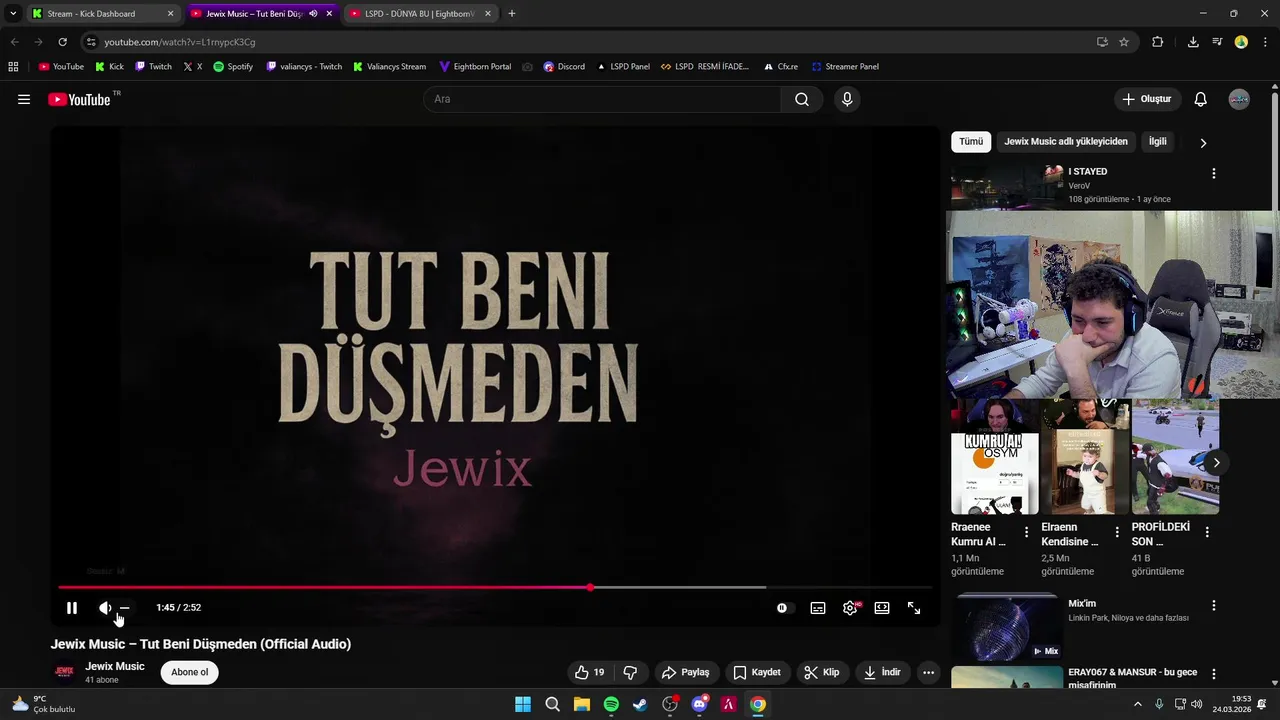Go to the YouTube home logo
1280x720 pixels.
point(79,99)
